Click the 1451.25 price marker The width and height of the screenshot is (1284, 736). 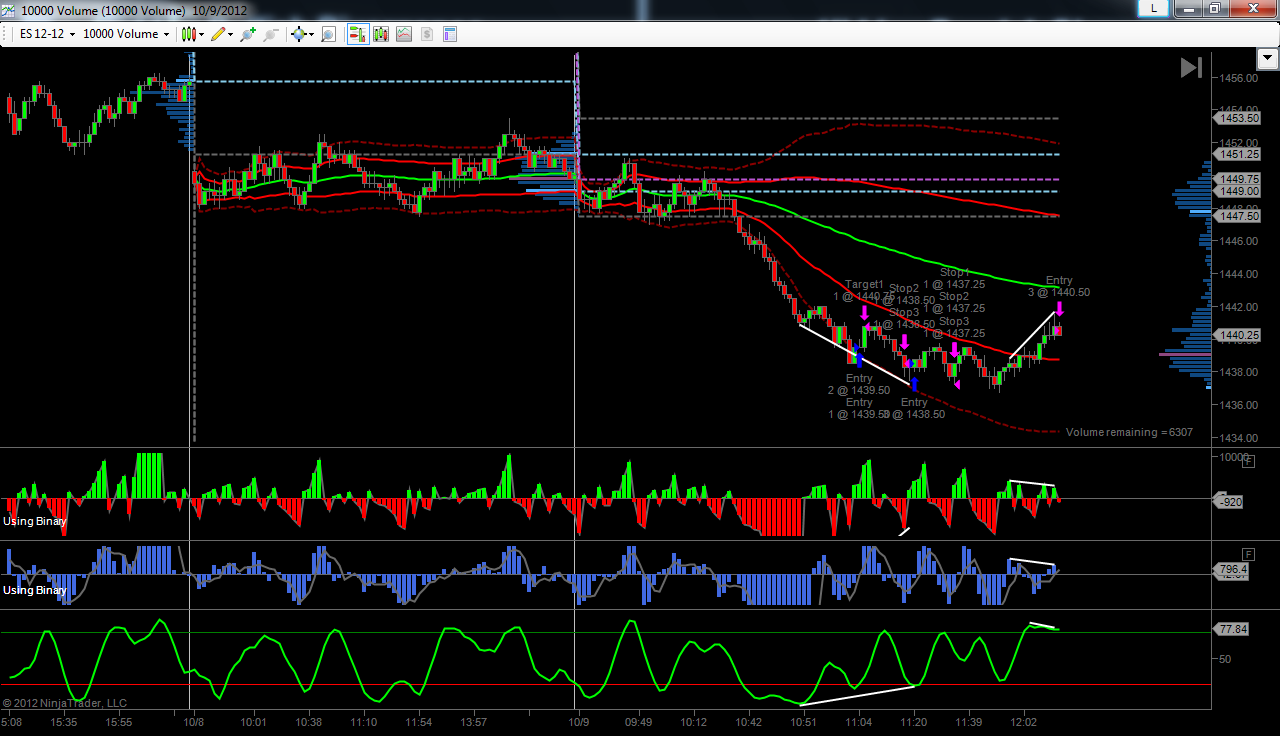pyautogui.click(x=1237, y=154)
